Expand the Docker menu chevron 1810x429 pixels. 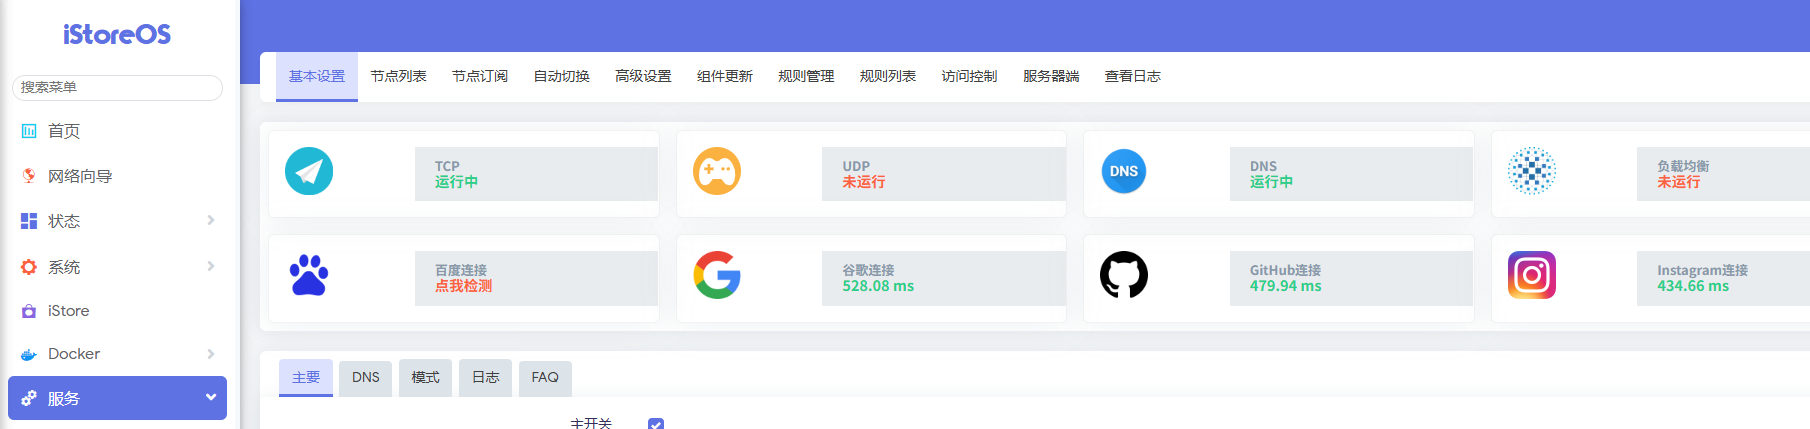211,354
